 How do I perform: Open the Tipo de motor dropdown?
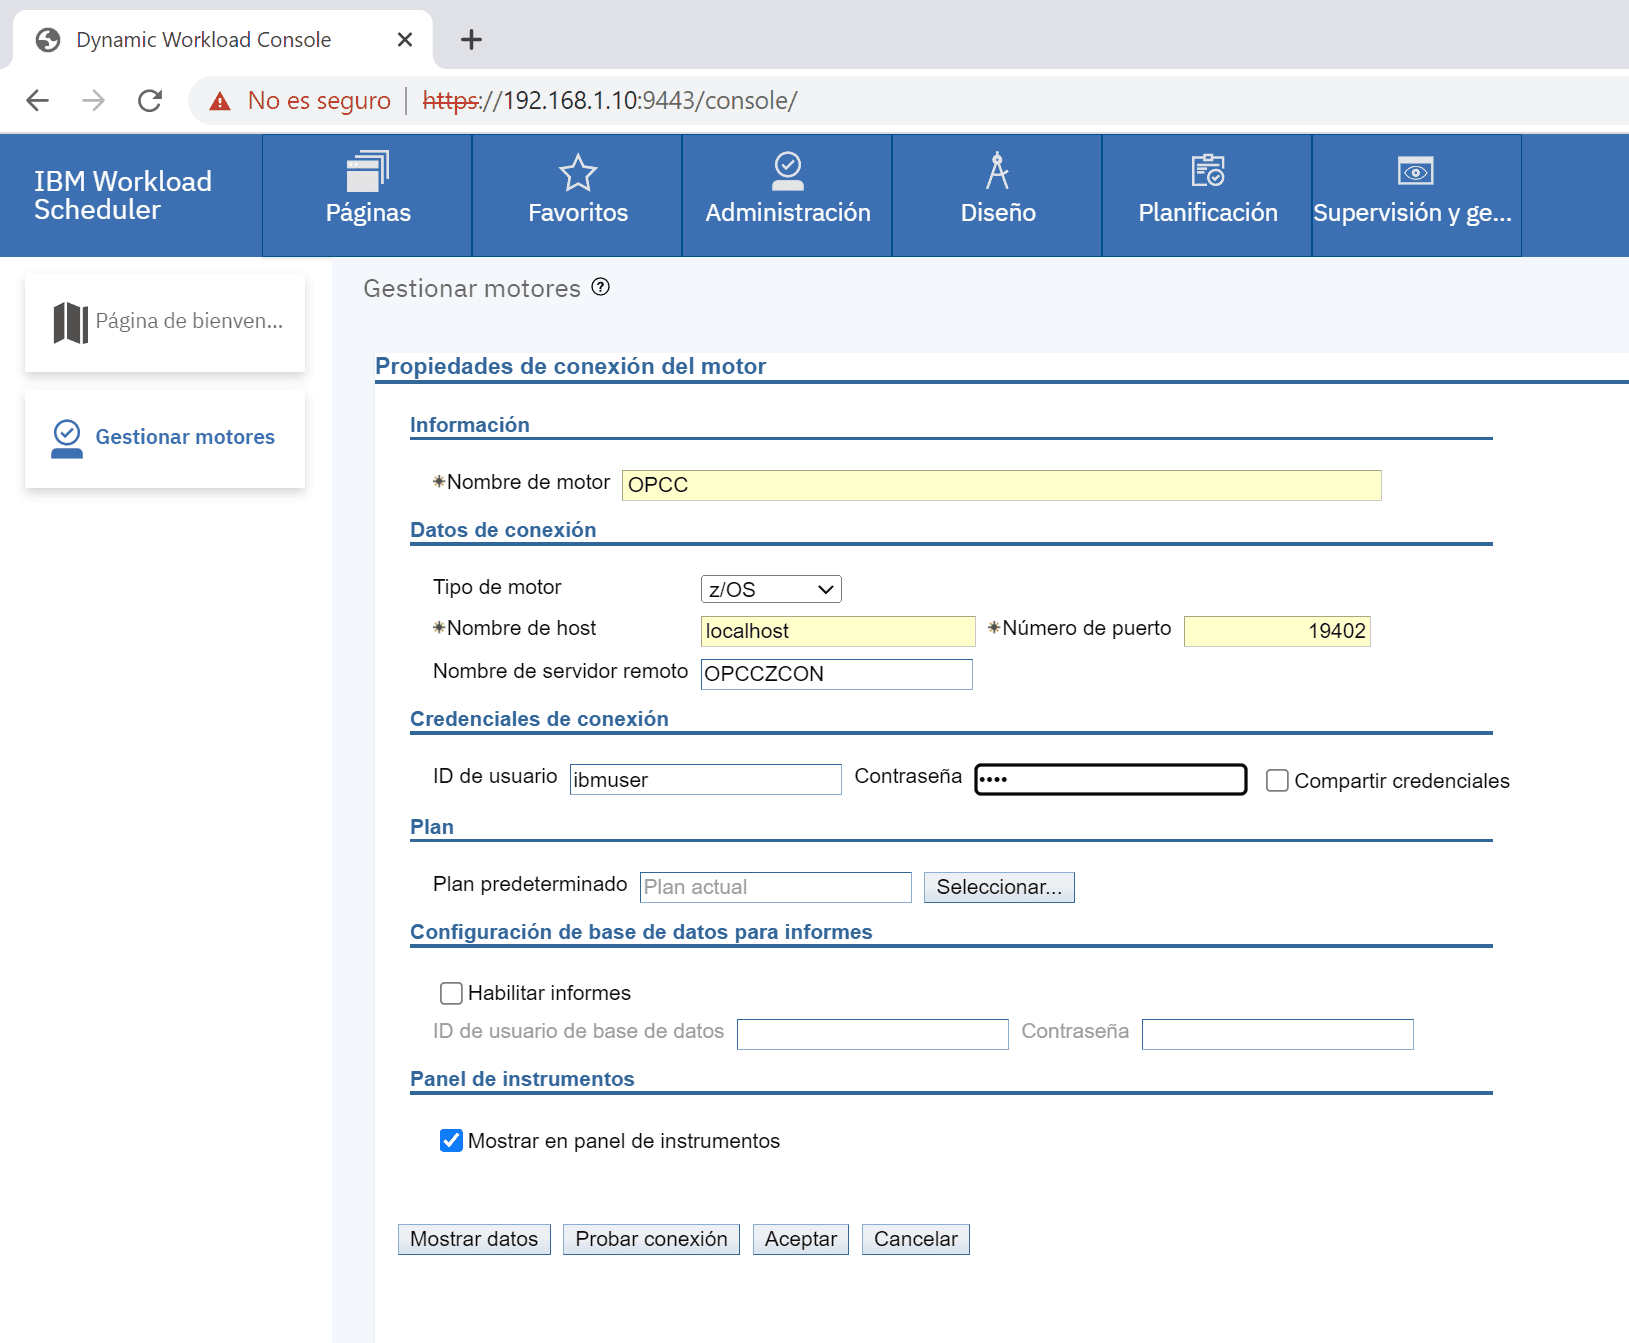[771, 589]
